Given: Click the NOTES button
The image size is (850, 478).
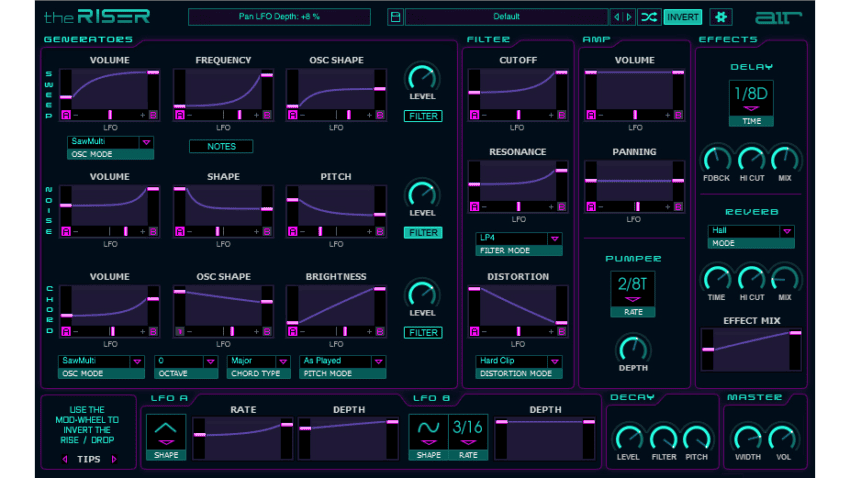Looking at the screenshot, I should click(x=221, y=146).
